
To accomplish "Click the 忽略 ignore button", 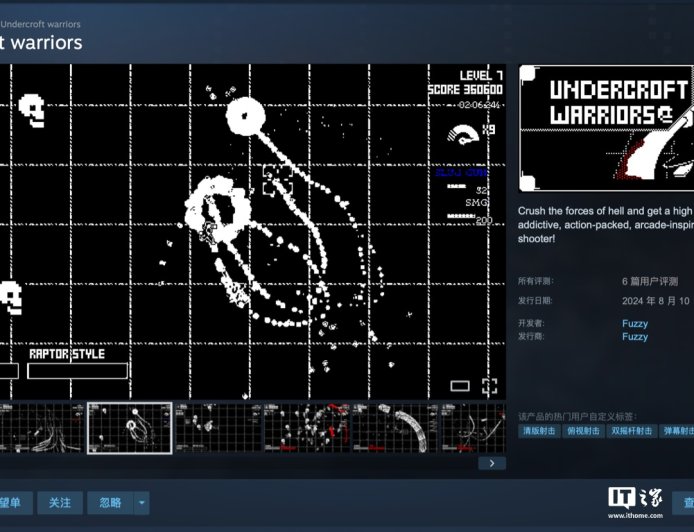I will pos(110,503).
